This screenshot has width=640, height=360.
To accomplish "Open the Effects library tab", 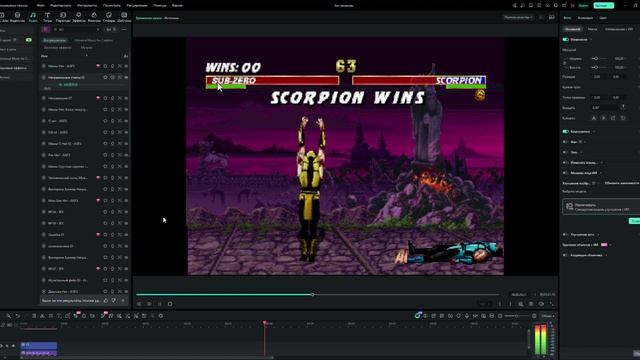I will (x=79, y=17).
